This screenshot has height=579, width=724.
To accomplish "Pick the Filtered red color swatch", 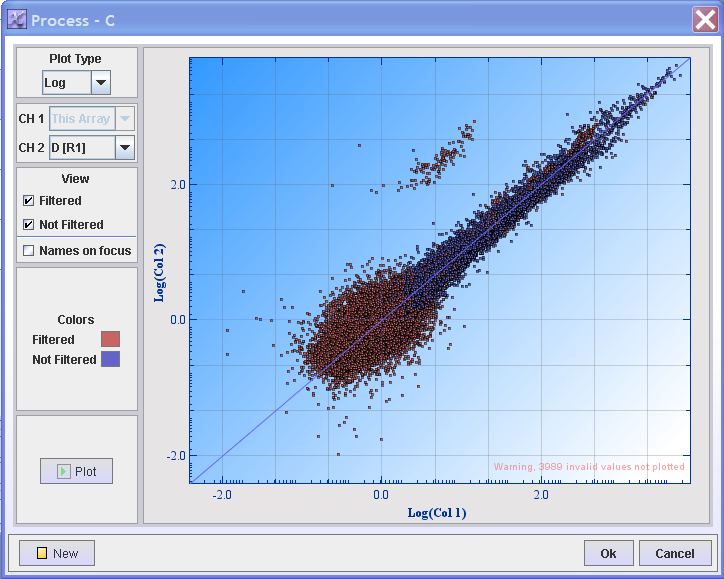I will pos(110,339).
